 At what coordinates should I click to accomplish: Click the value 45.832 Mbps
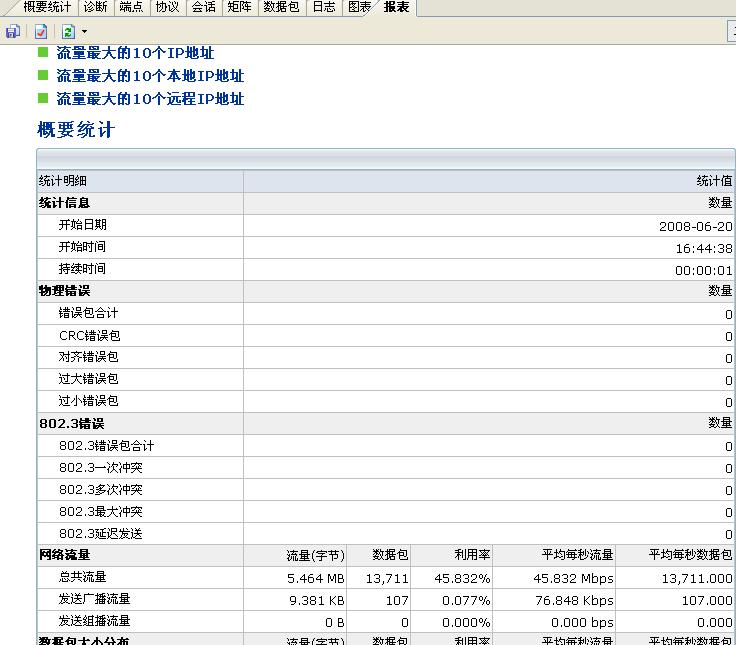pos(574,579)
